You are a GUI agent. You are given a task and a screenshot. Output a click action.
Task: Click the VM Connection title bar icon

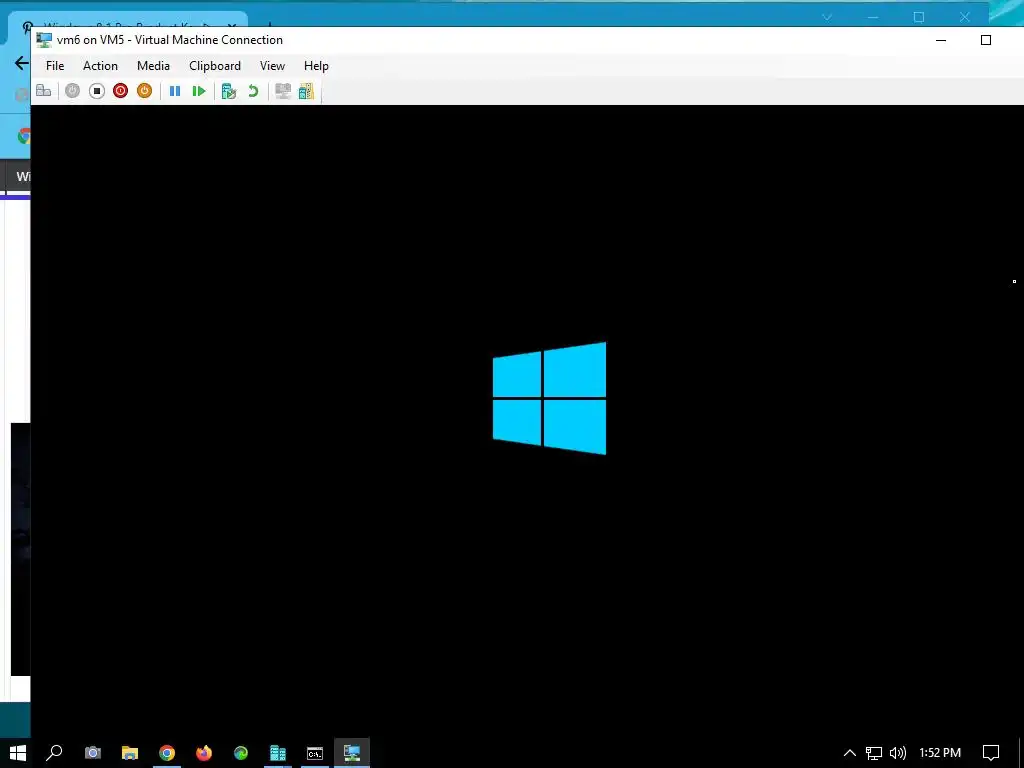pyautogui.click(x=44, y=40)
